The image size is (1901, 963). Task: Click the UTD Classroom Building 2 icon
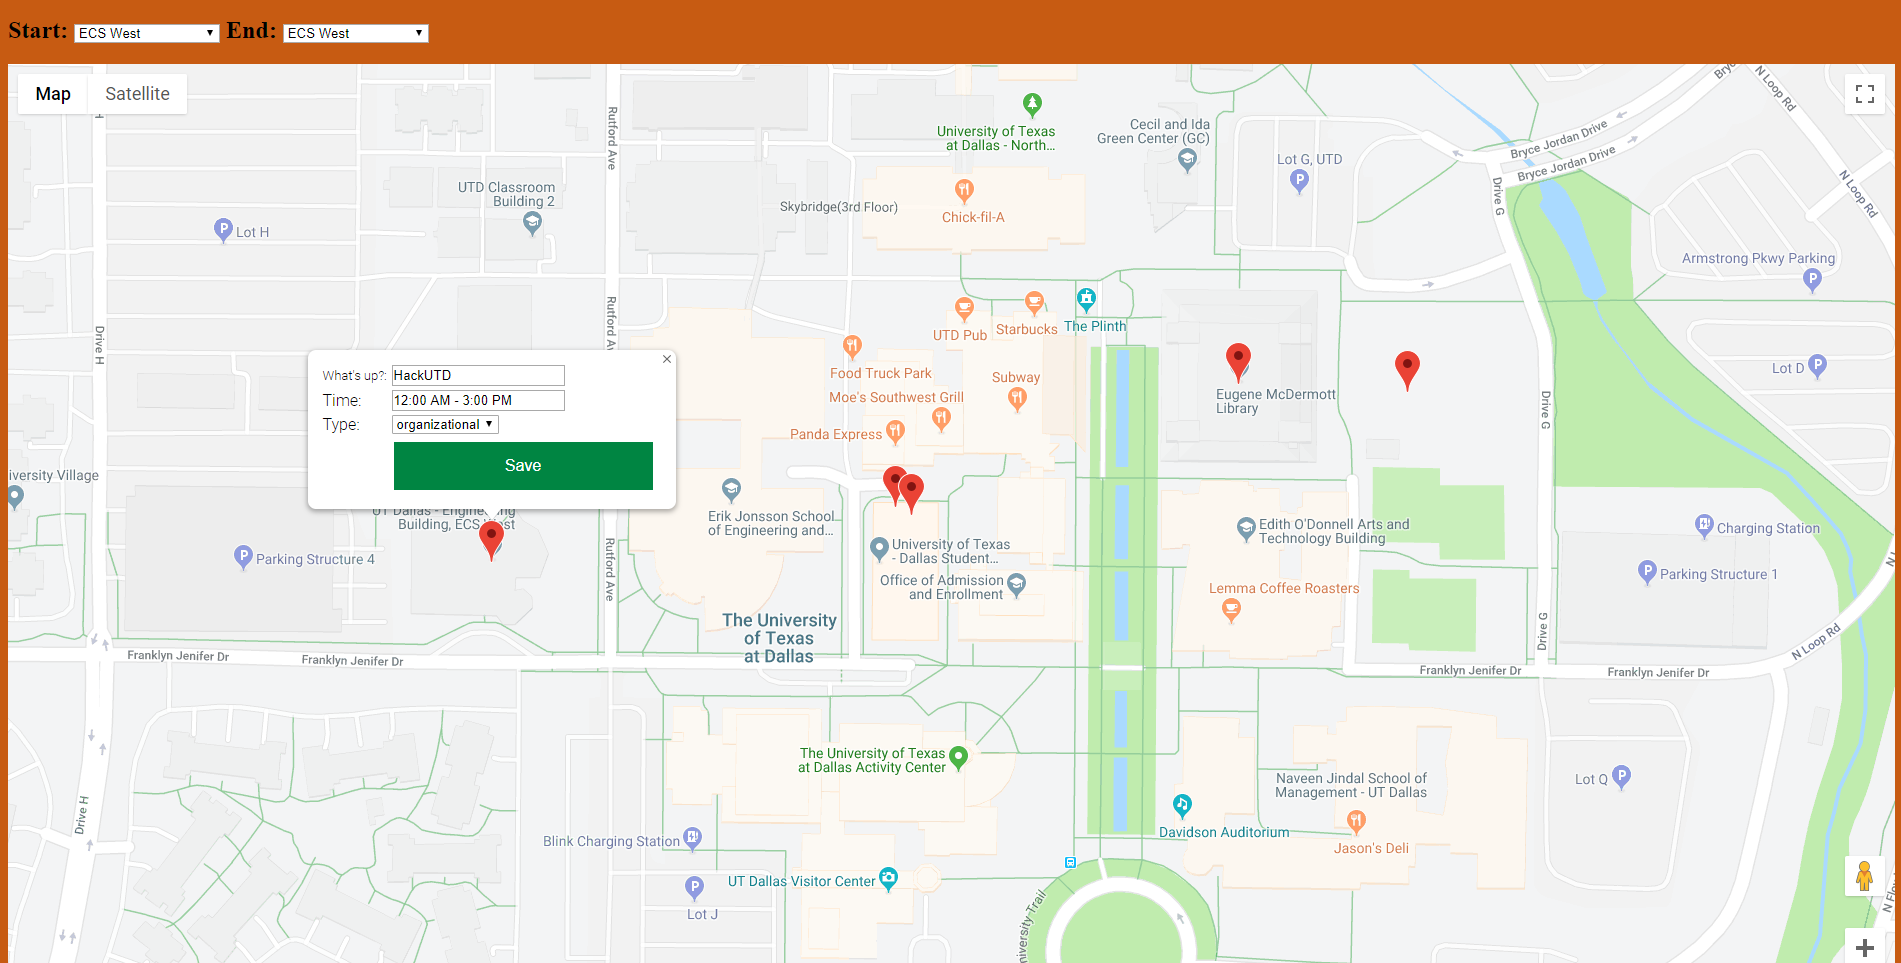(x=533, y=224)
